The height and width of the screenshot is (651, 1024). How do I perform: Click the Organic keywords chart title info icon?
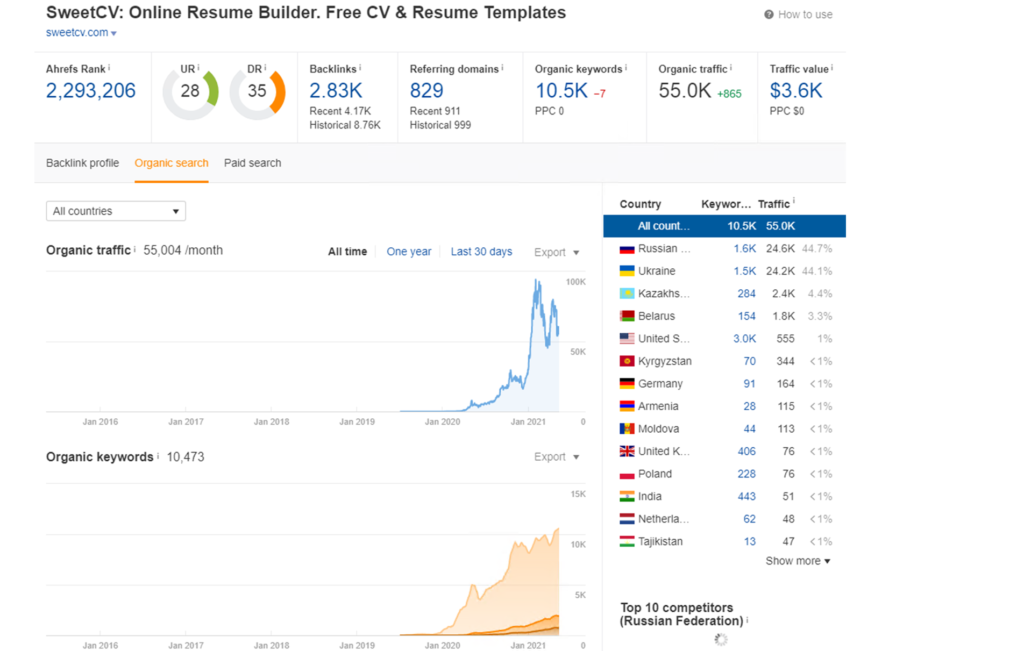pyautogui.click(x=158, y=456)
